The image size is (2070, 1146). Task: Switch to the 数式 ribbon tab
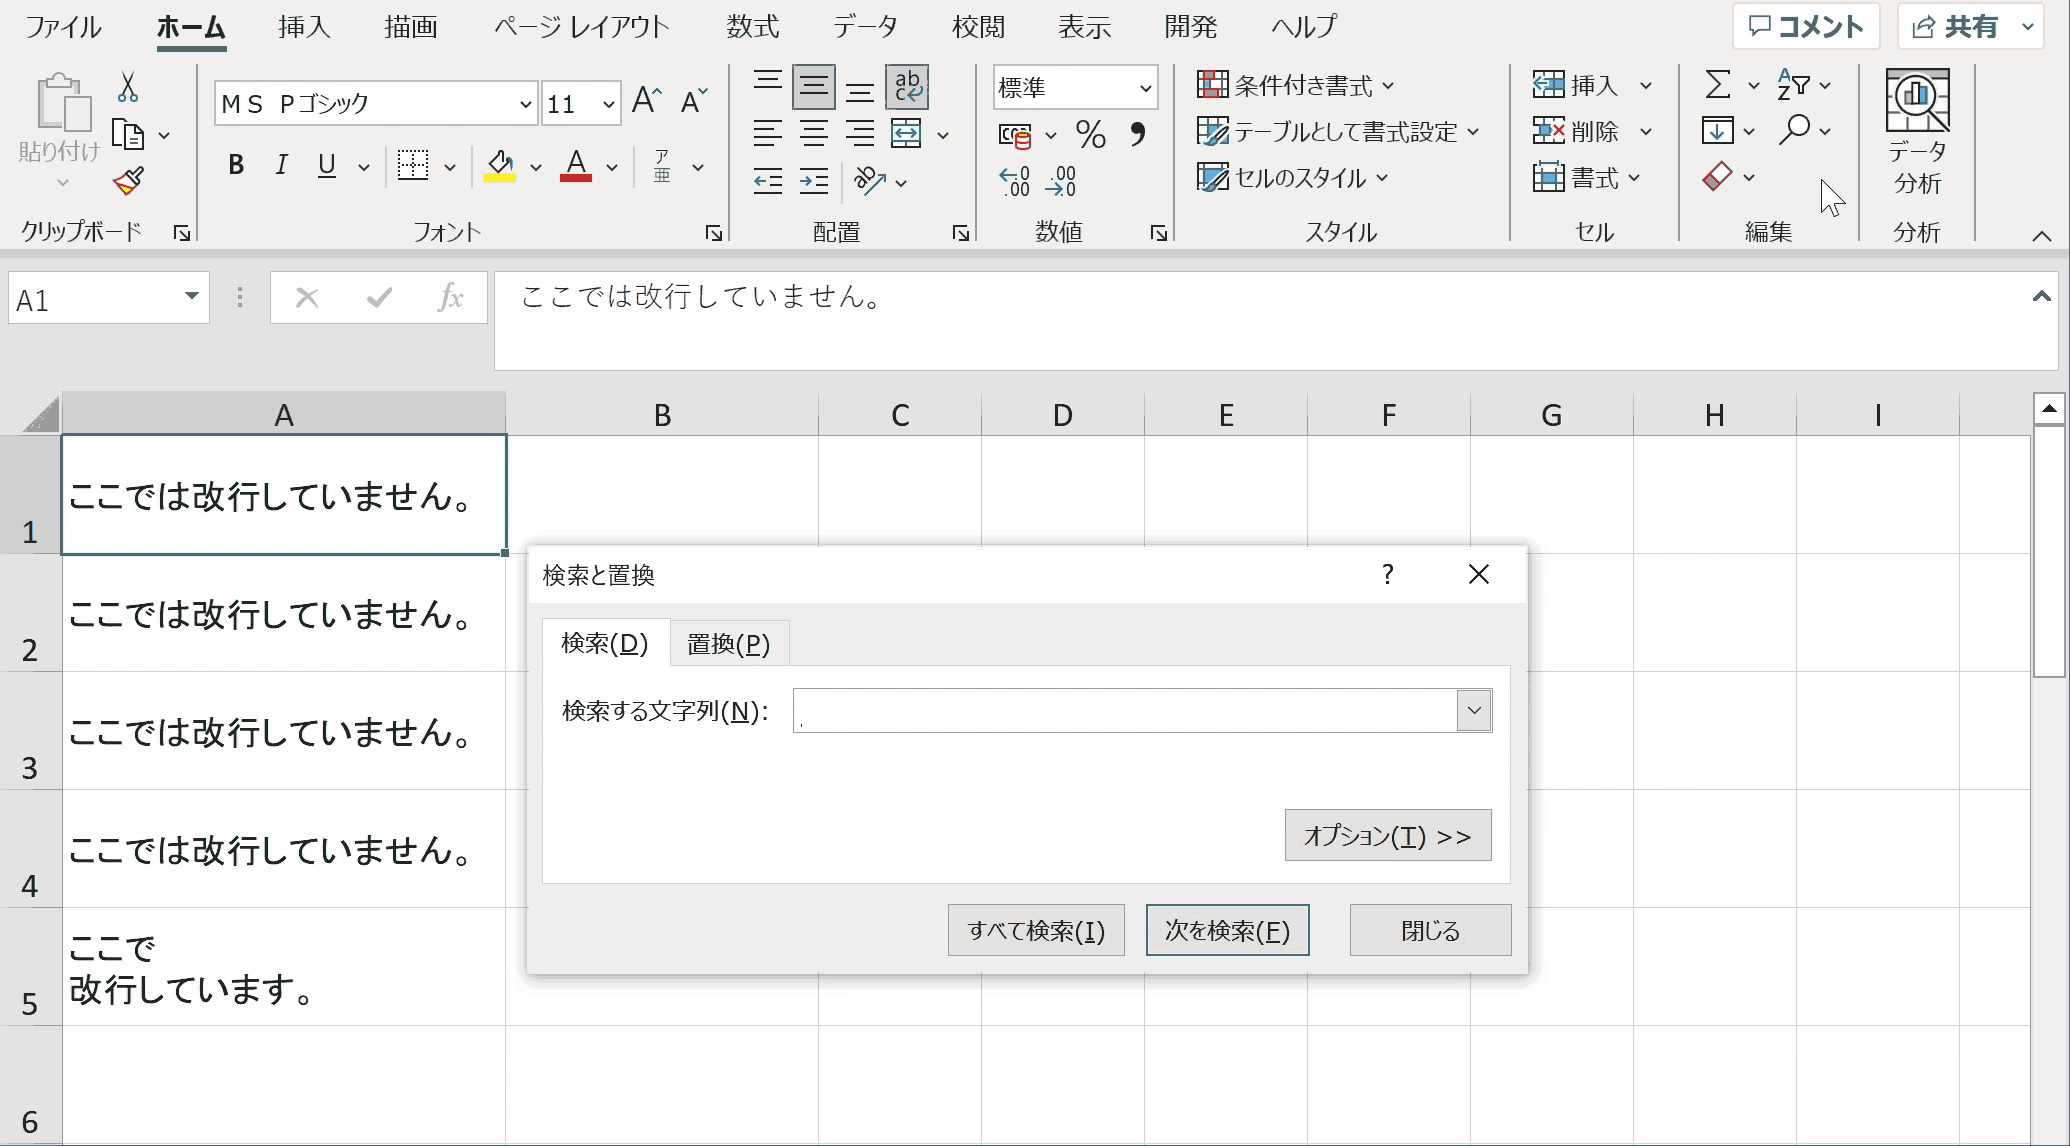(x=752, y=27)
